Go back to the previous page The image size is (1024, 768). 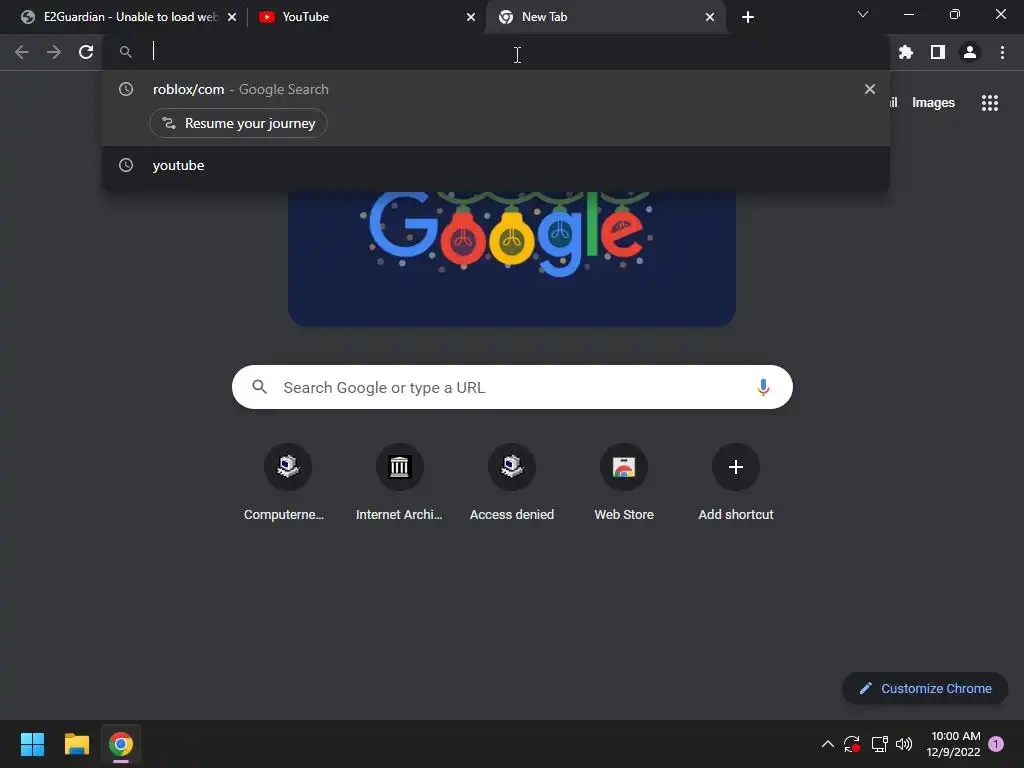point(22,52)
